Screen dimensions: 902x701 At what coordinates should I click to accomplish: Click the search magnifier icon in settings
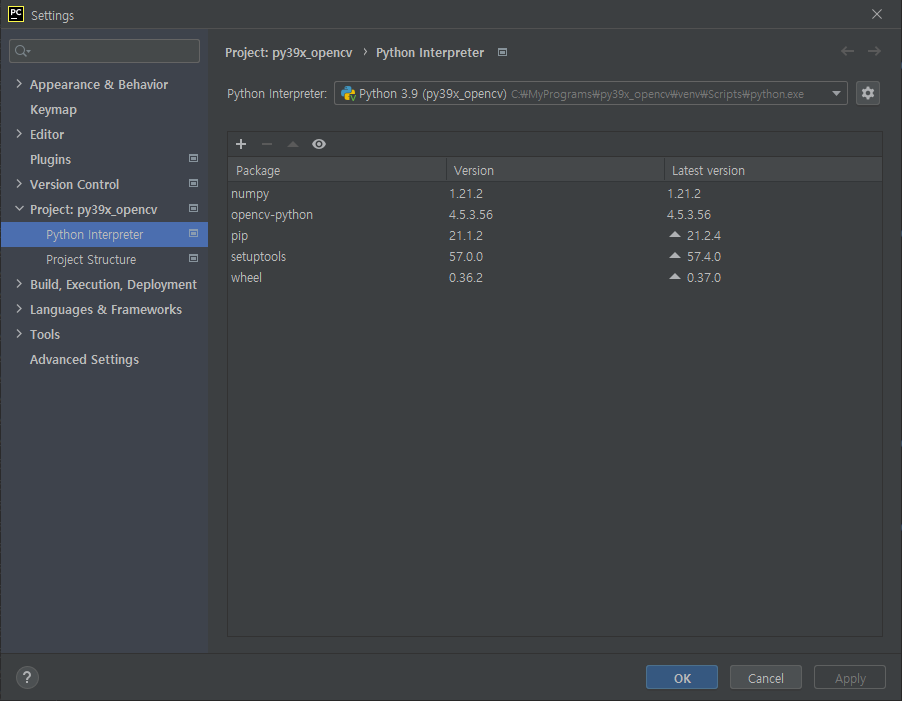pyautogui.click(x=22, y=51)
